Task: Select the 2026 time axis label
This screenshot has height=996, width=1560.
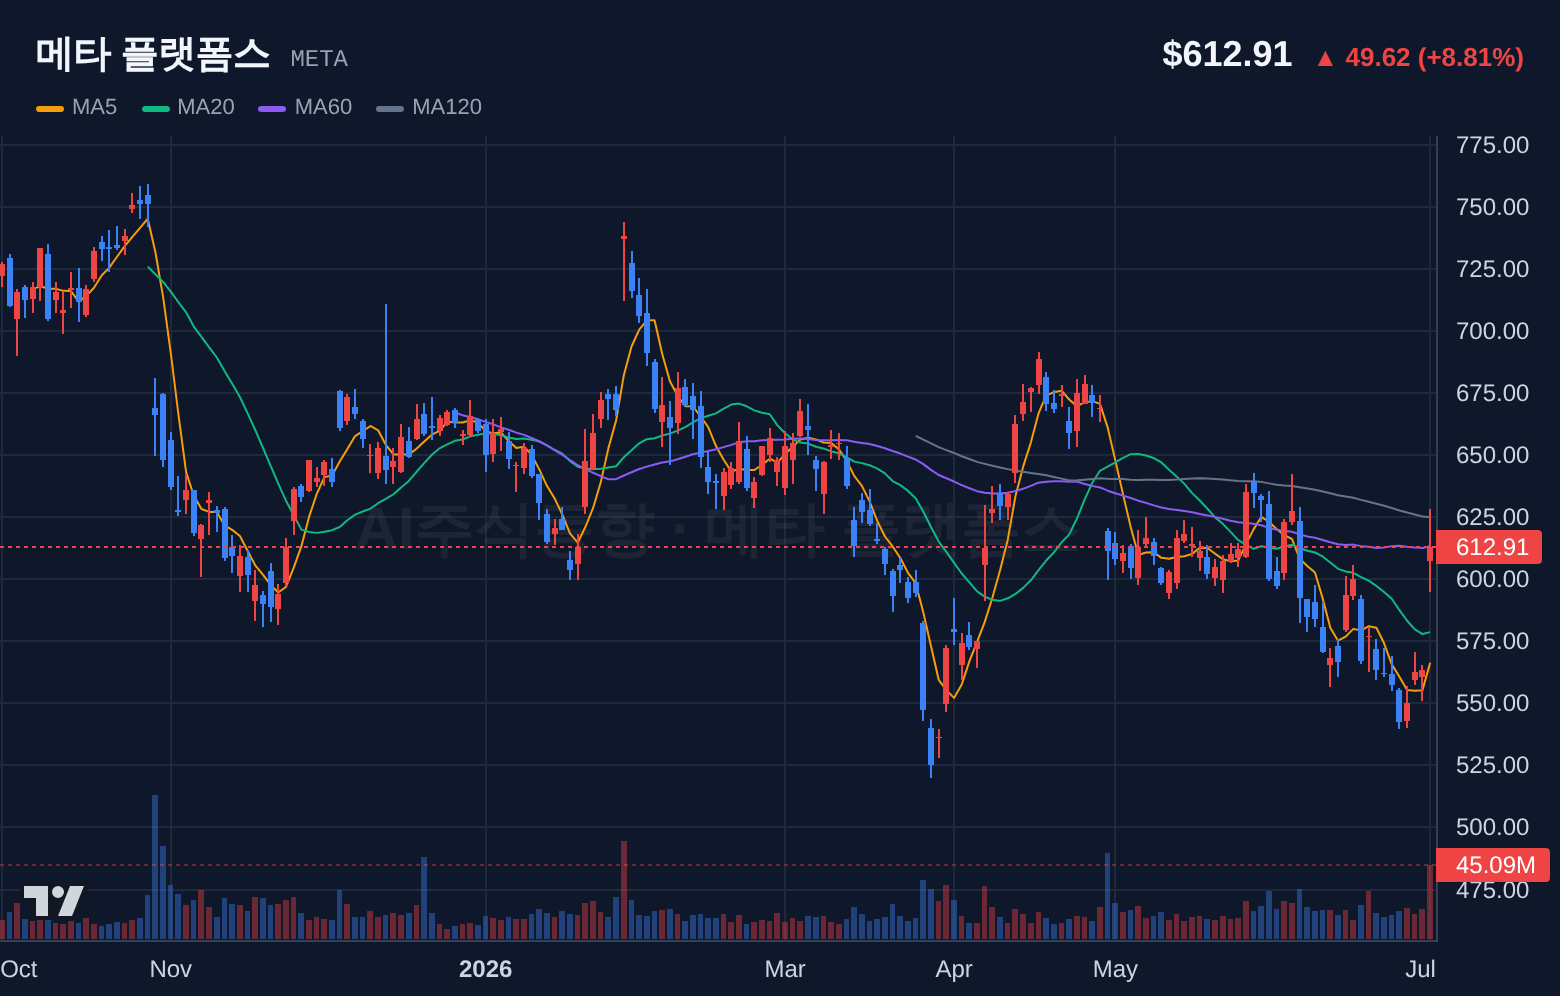Action: click(485, 969)
